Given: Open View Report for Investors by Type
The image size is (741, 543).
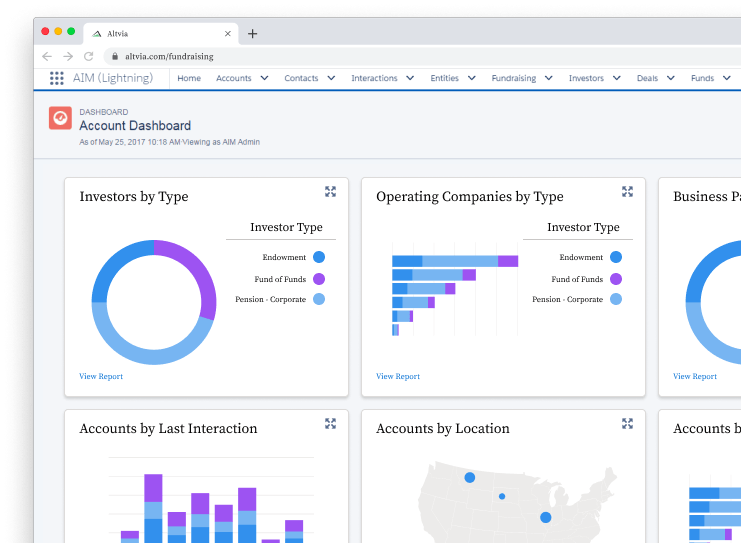Looking at the screenshot, I should [101, 376].
